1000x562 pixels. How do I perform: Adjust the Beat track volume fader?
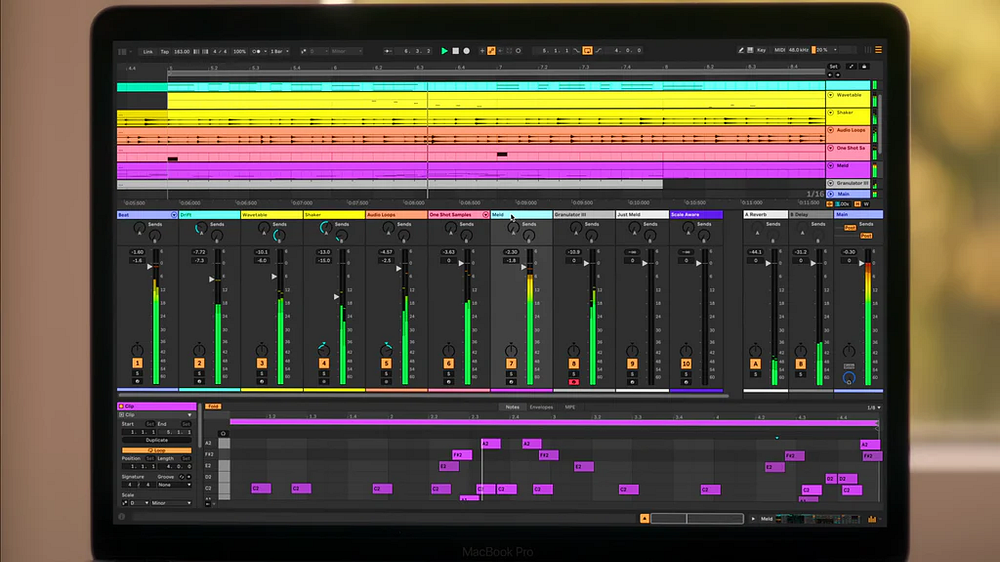(149, 267)
